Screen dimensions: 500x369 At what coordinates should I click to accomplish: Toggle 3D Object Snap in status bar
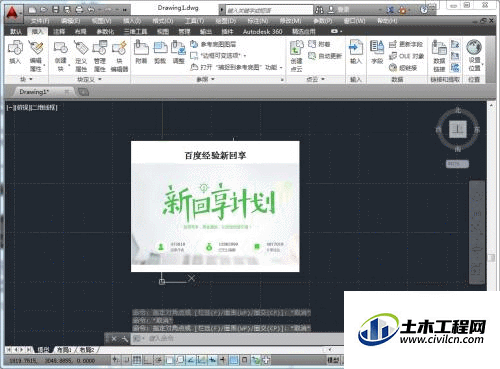pos(180,360)
